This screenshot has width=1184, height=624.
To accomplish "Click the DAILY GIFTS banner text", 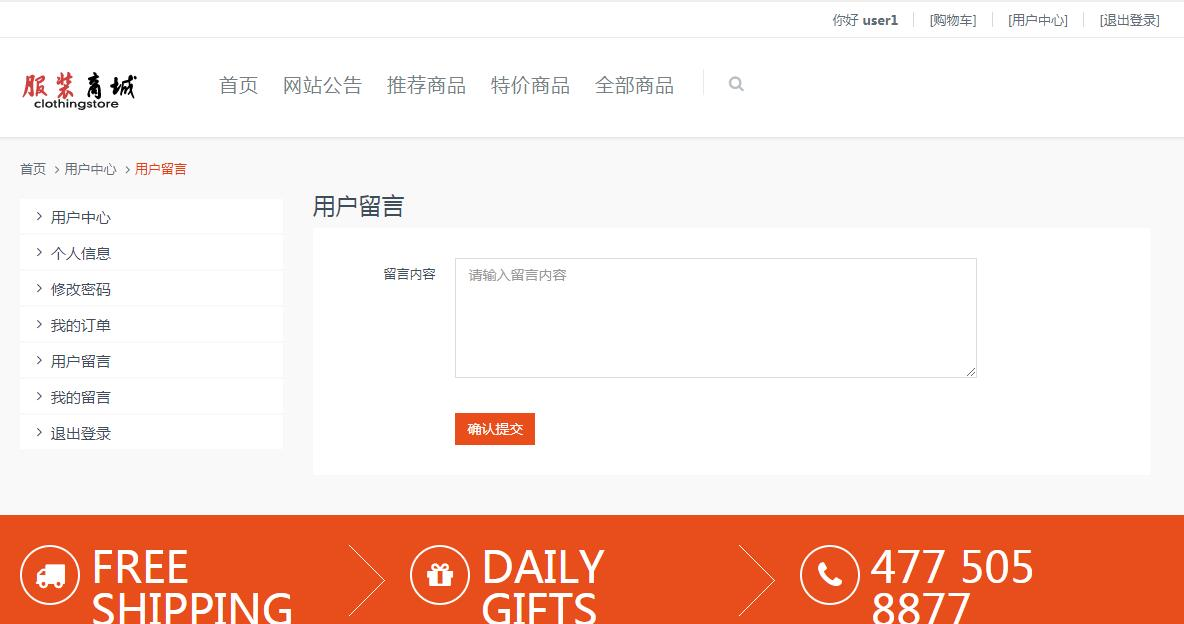I will [543, 588].
